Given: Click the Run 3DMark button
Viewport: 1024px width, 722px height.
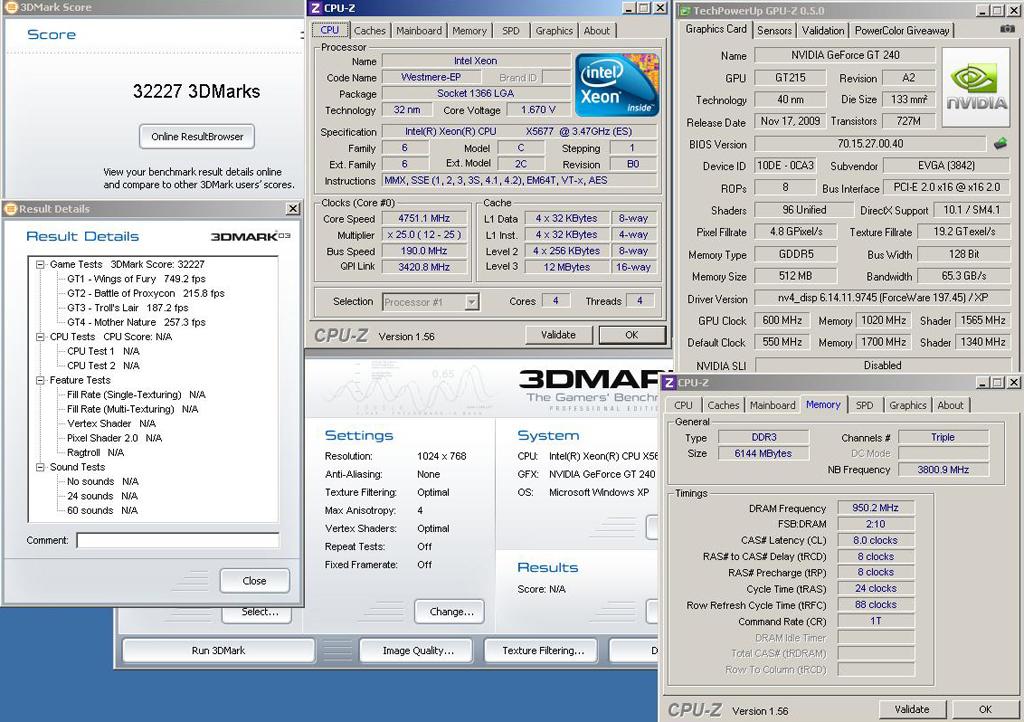Looking at the screenshot, I should [x=218, y=650].
